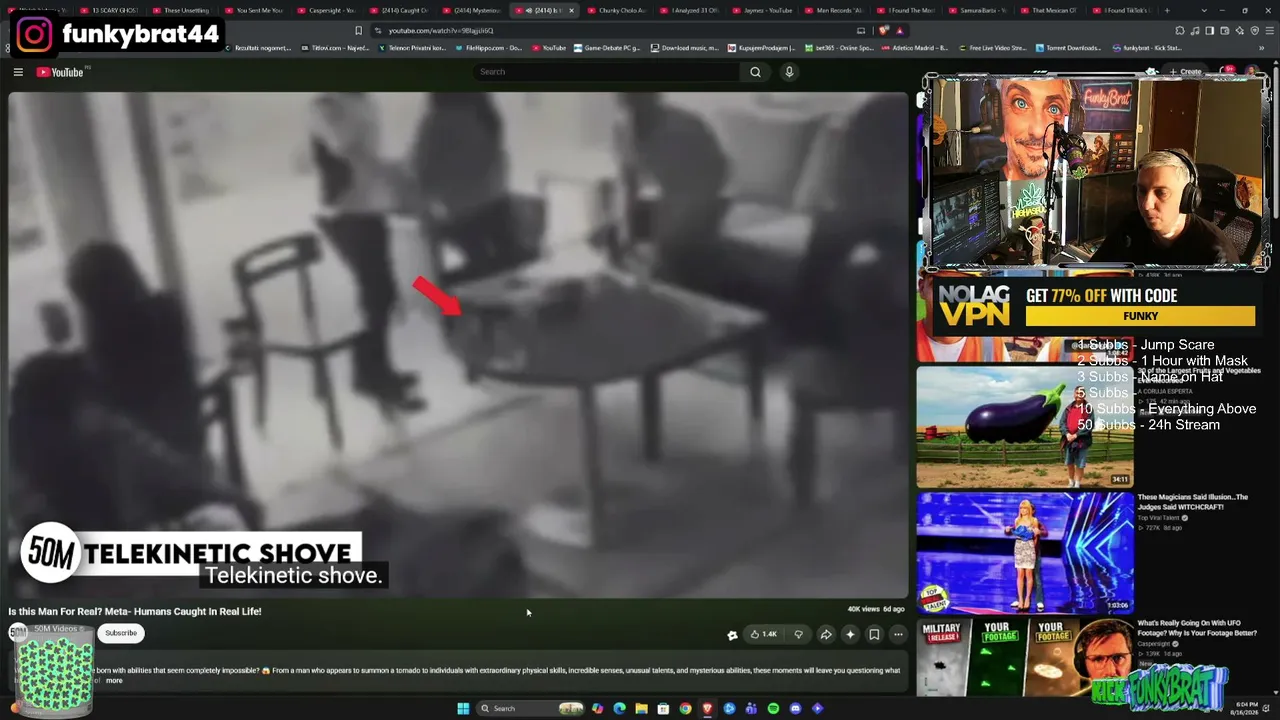Open more actions three-dot menu under video
Screen dimensions: 1280x720
(898, 634)
